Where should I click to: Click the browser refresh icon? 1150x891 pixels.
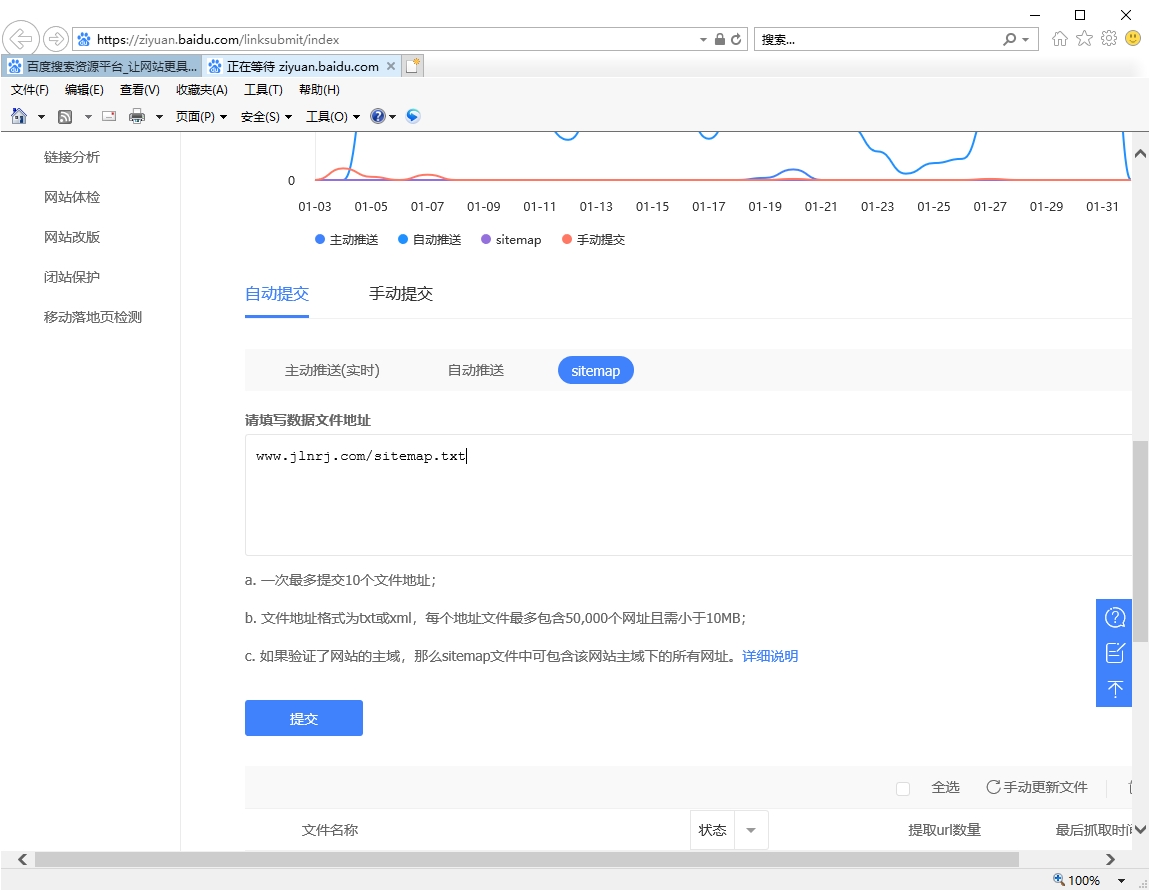click(x=737, y=40)
